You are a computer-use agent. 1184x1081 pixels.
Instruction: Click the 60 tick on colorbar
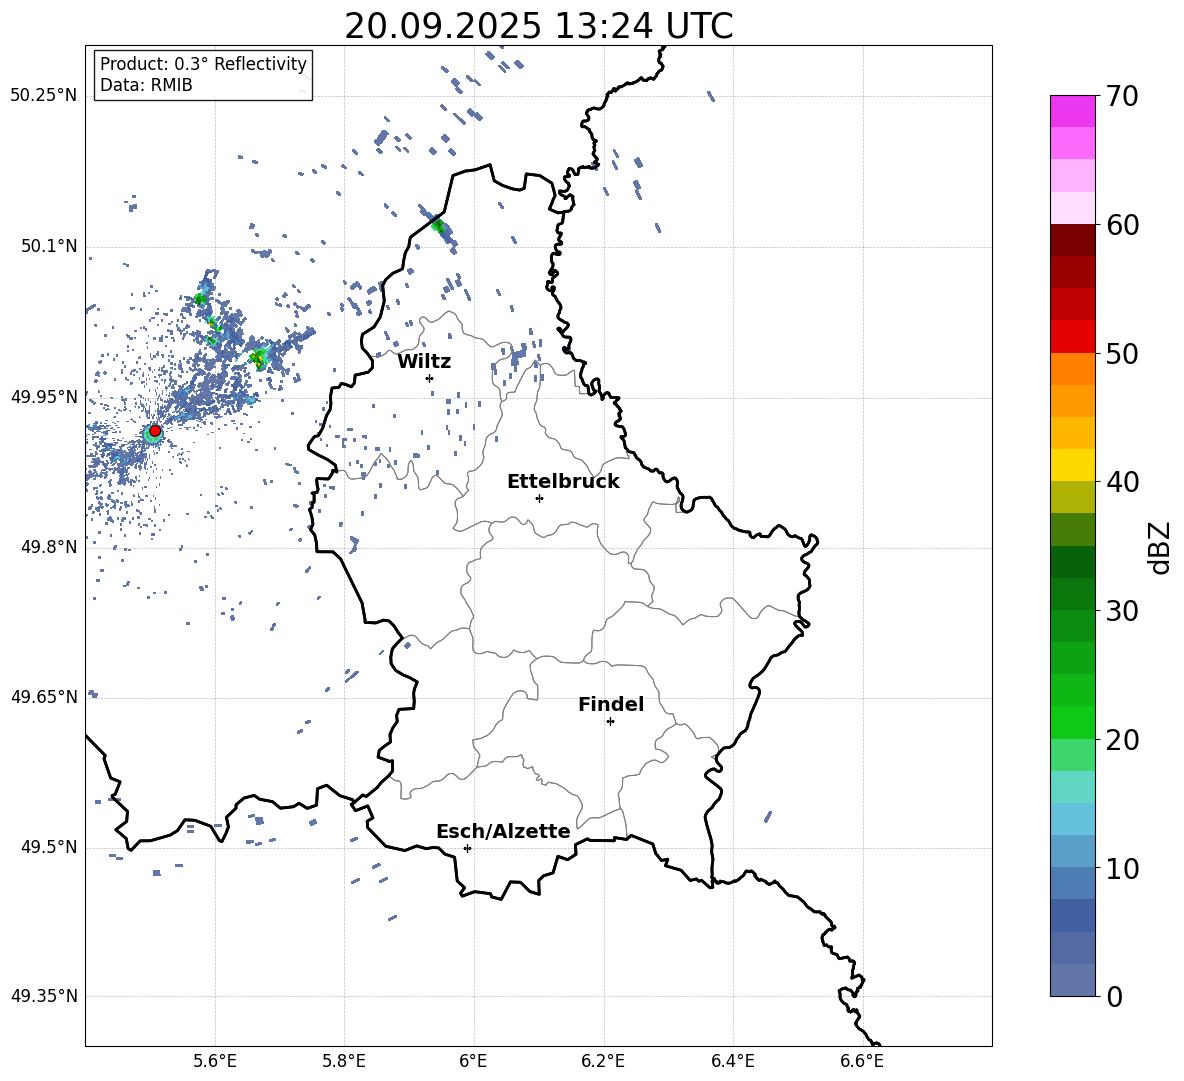[x=1122, y=225]
